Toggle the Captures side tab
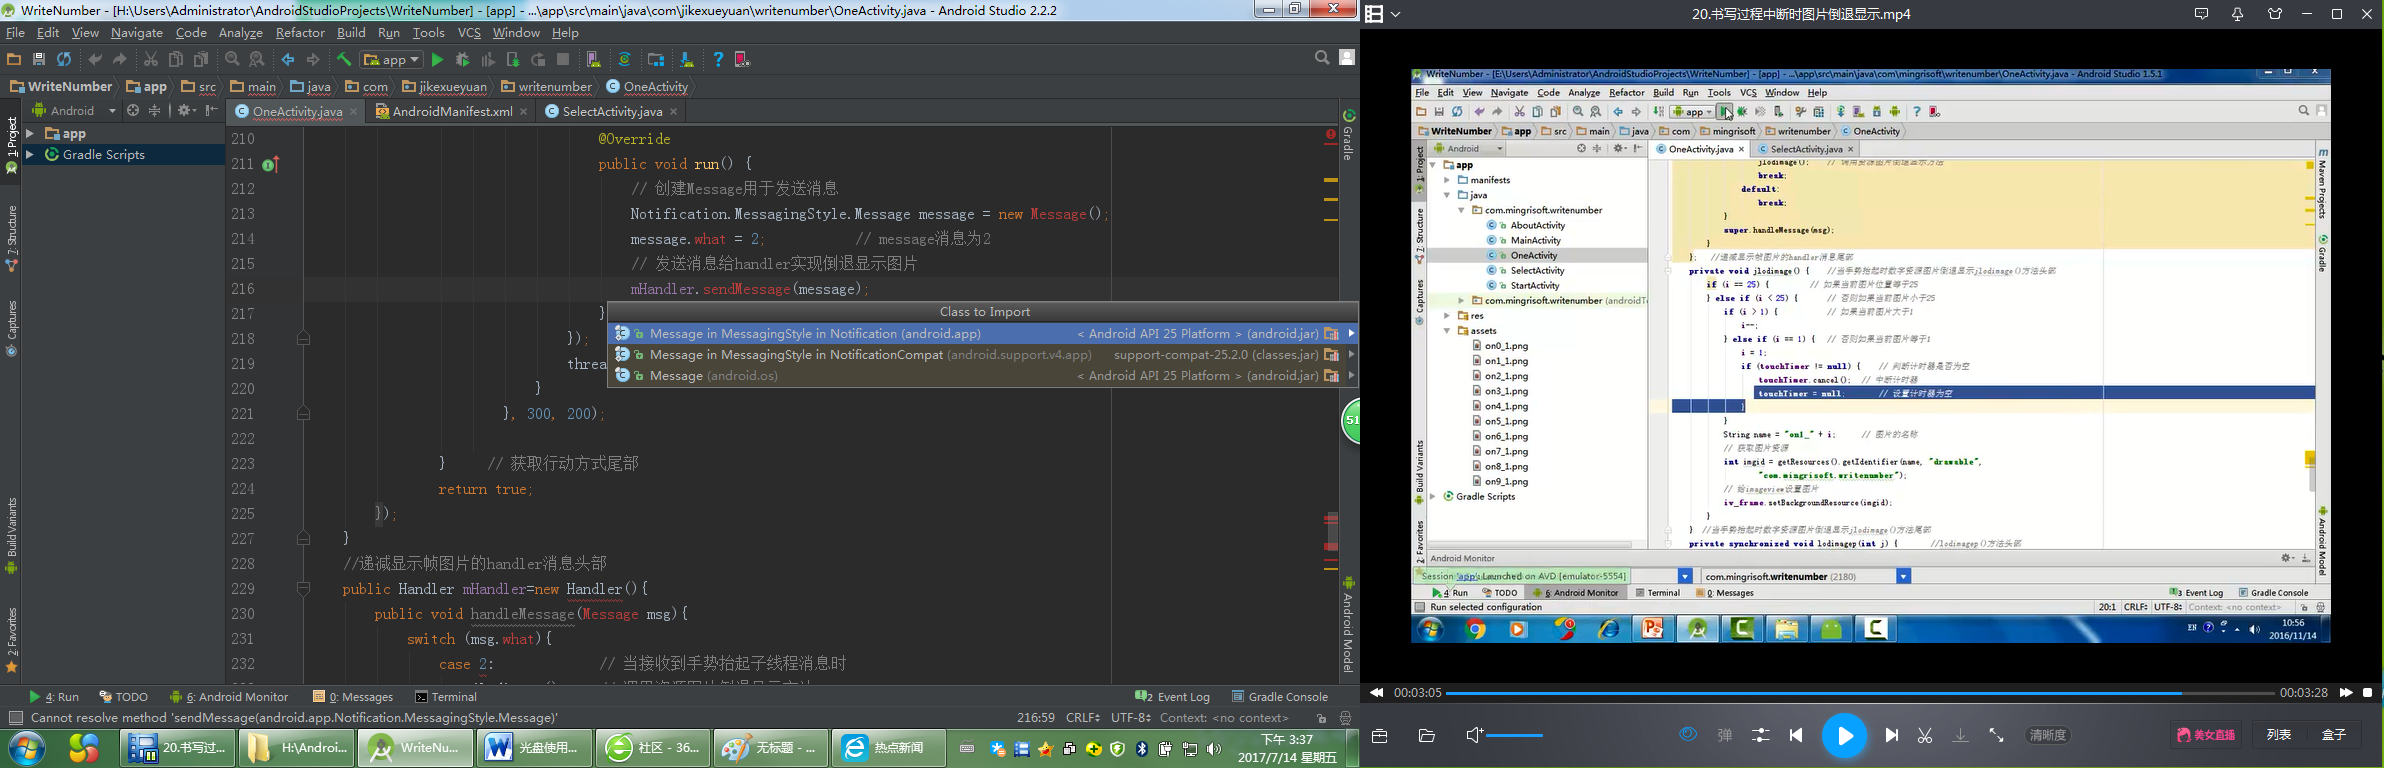Image resolution: width=2384 pixels, height=768 pixels. [x=12, y=328]
